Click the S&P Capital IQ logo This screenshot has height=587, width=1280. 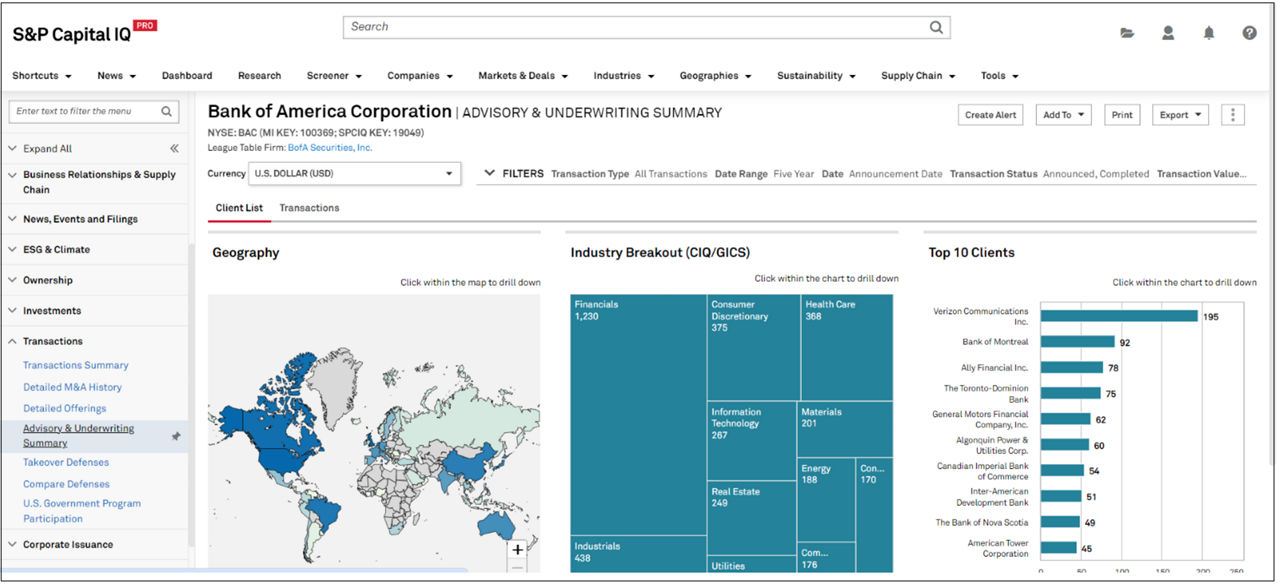[x=84, y=33]
